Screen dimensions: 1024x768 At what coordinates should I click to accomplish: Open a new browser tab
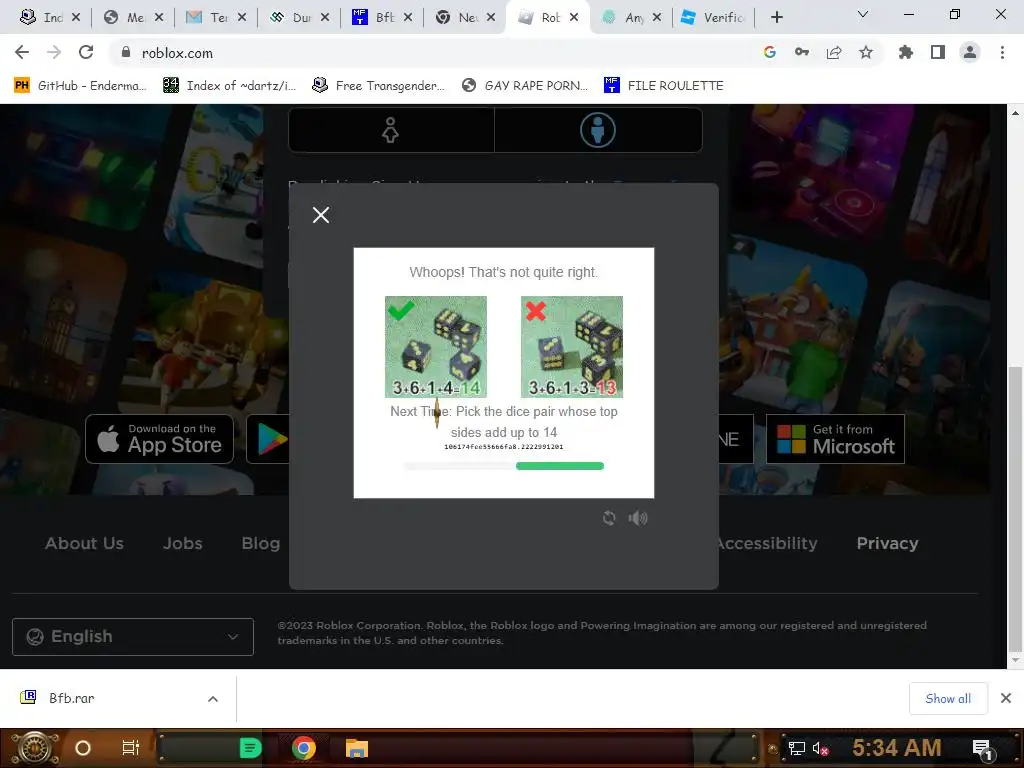pos(776,18)
